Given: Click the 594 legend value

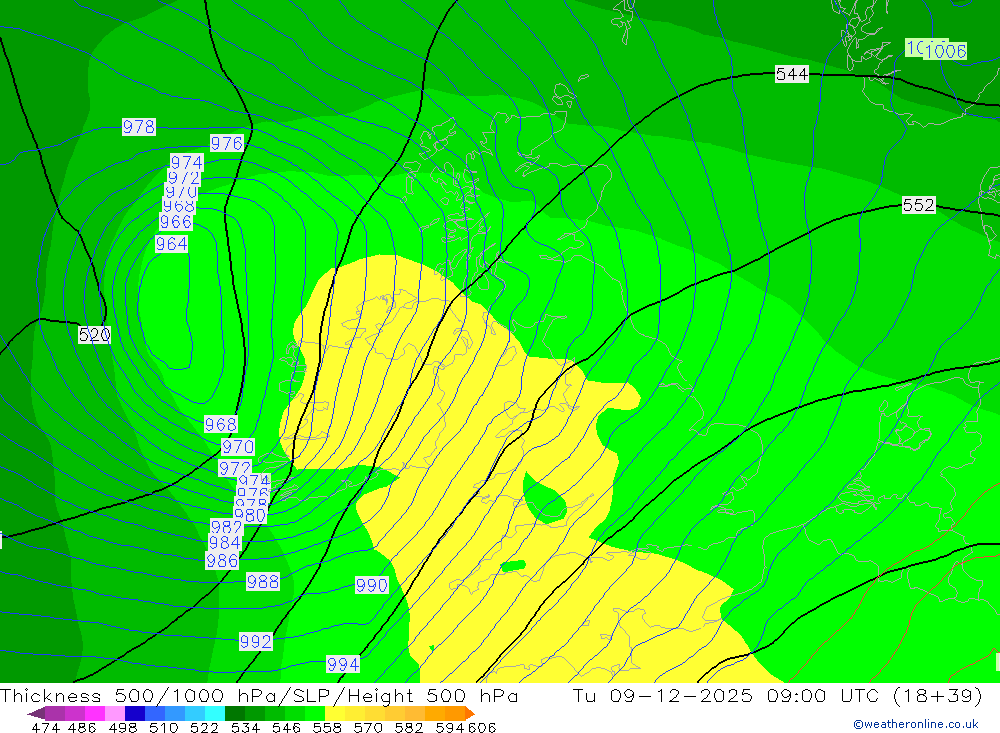Looking at the screenshot, I should (450, 727).
